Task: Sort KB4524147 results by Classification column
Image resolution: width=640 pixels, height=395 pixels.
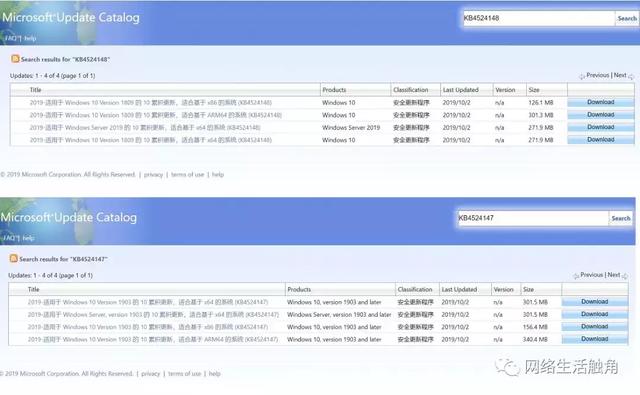Action: tap(415, 289)
